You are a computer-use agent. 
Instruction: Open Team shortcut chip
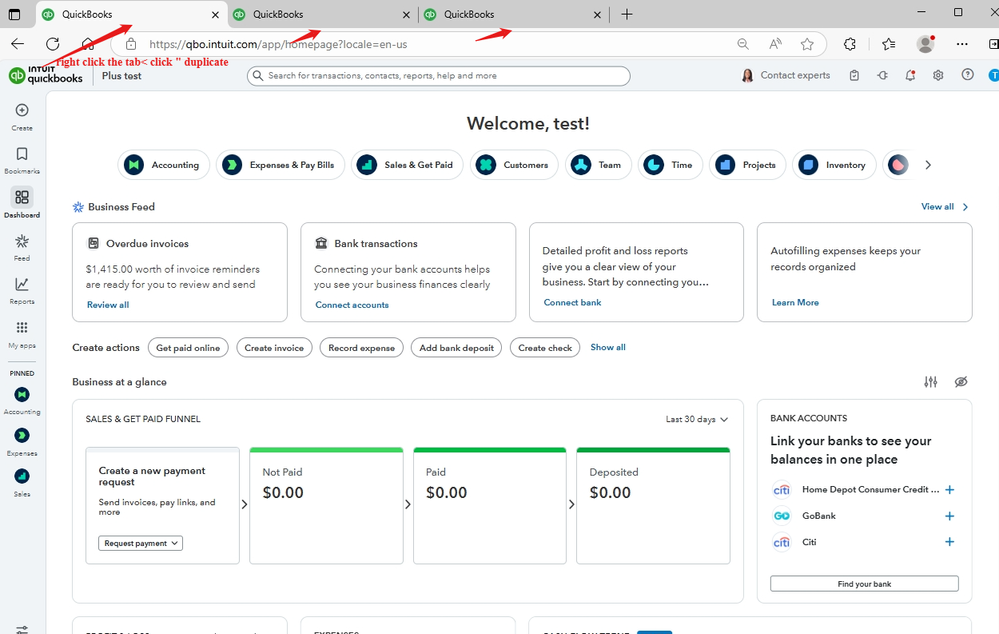pyautogui.click(x=598, y=165)
